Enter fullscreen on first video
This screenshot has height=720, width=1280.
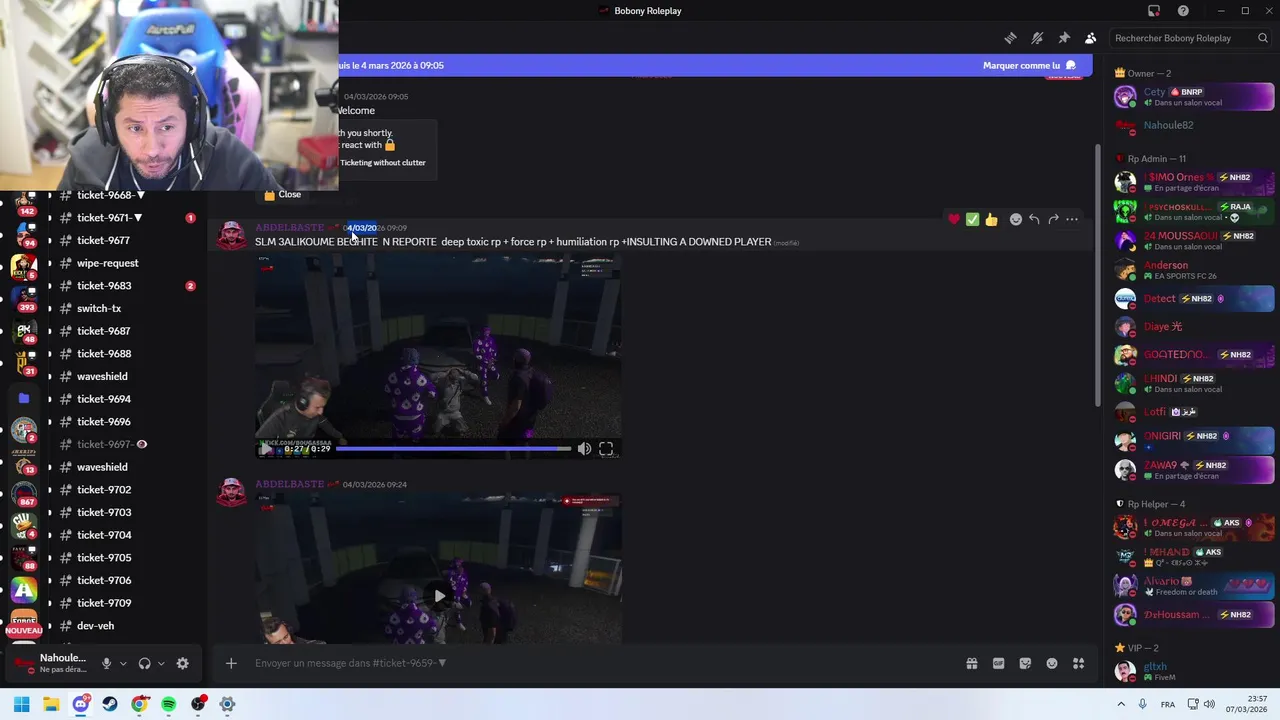click(606, 449)
